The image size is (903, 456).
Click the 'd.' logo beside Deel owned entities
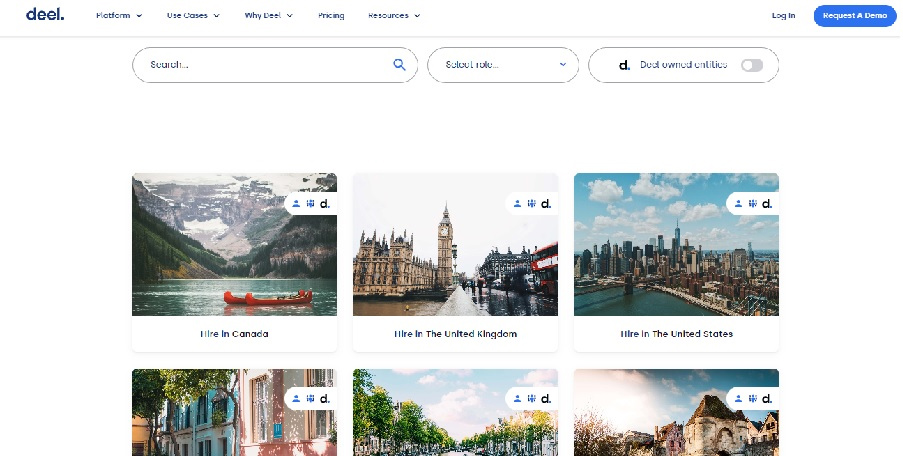click(624, 65)
